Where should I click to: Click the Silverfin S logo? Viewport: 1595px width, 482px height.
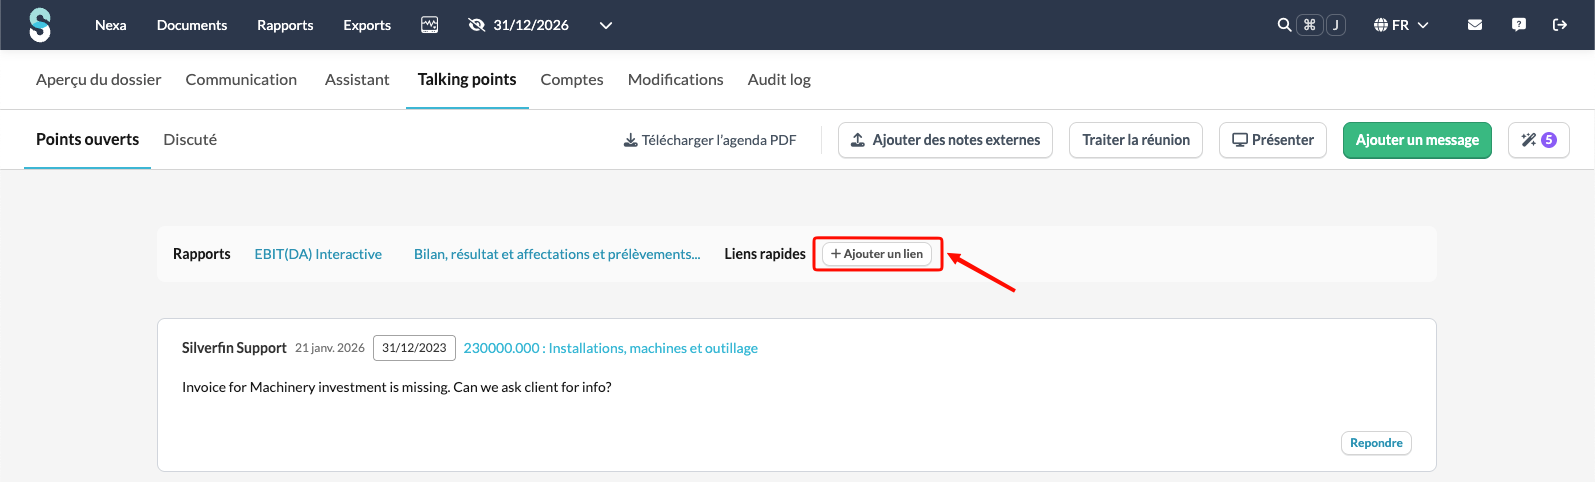point(40,25)
